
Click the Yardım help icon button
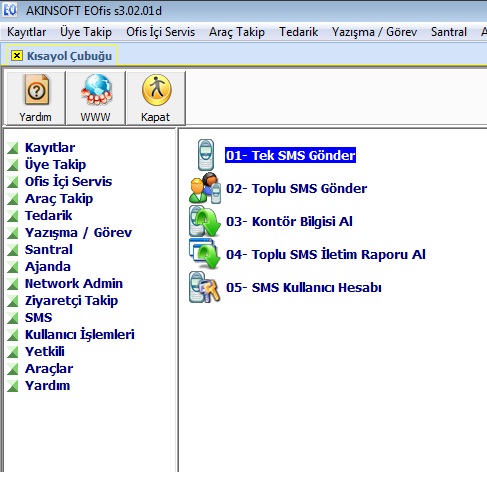(x=36, y=98)
